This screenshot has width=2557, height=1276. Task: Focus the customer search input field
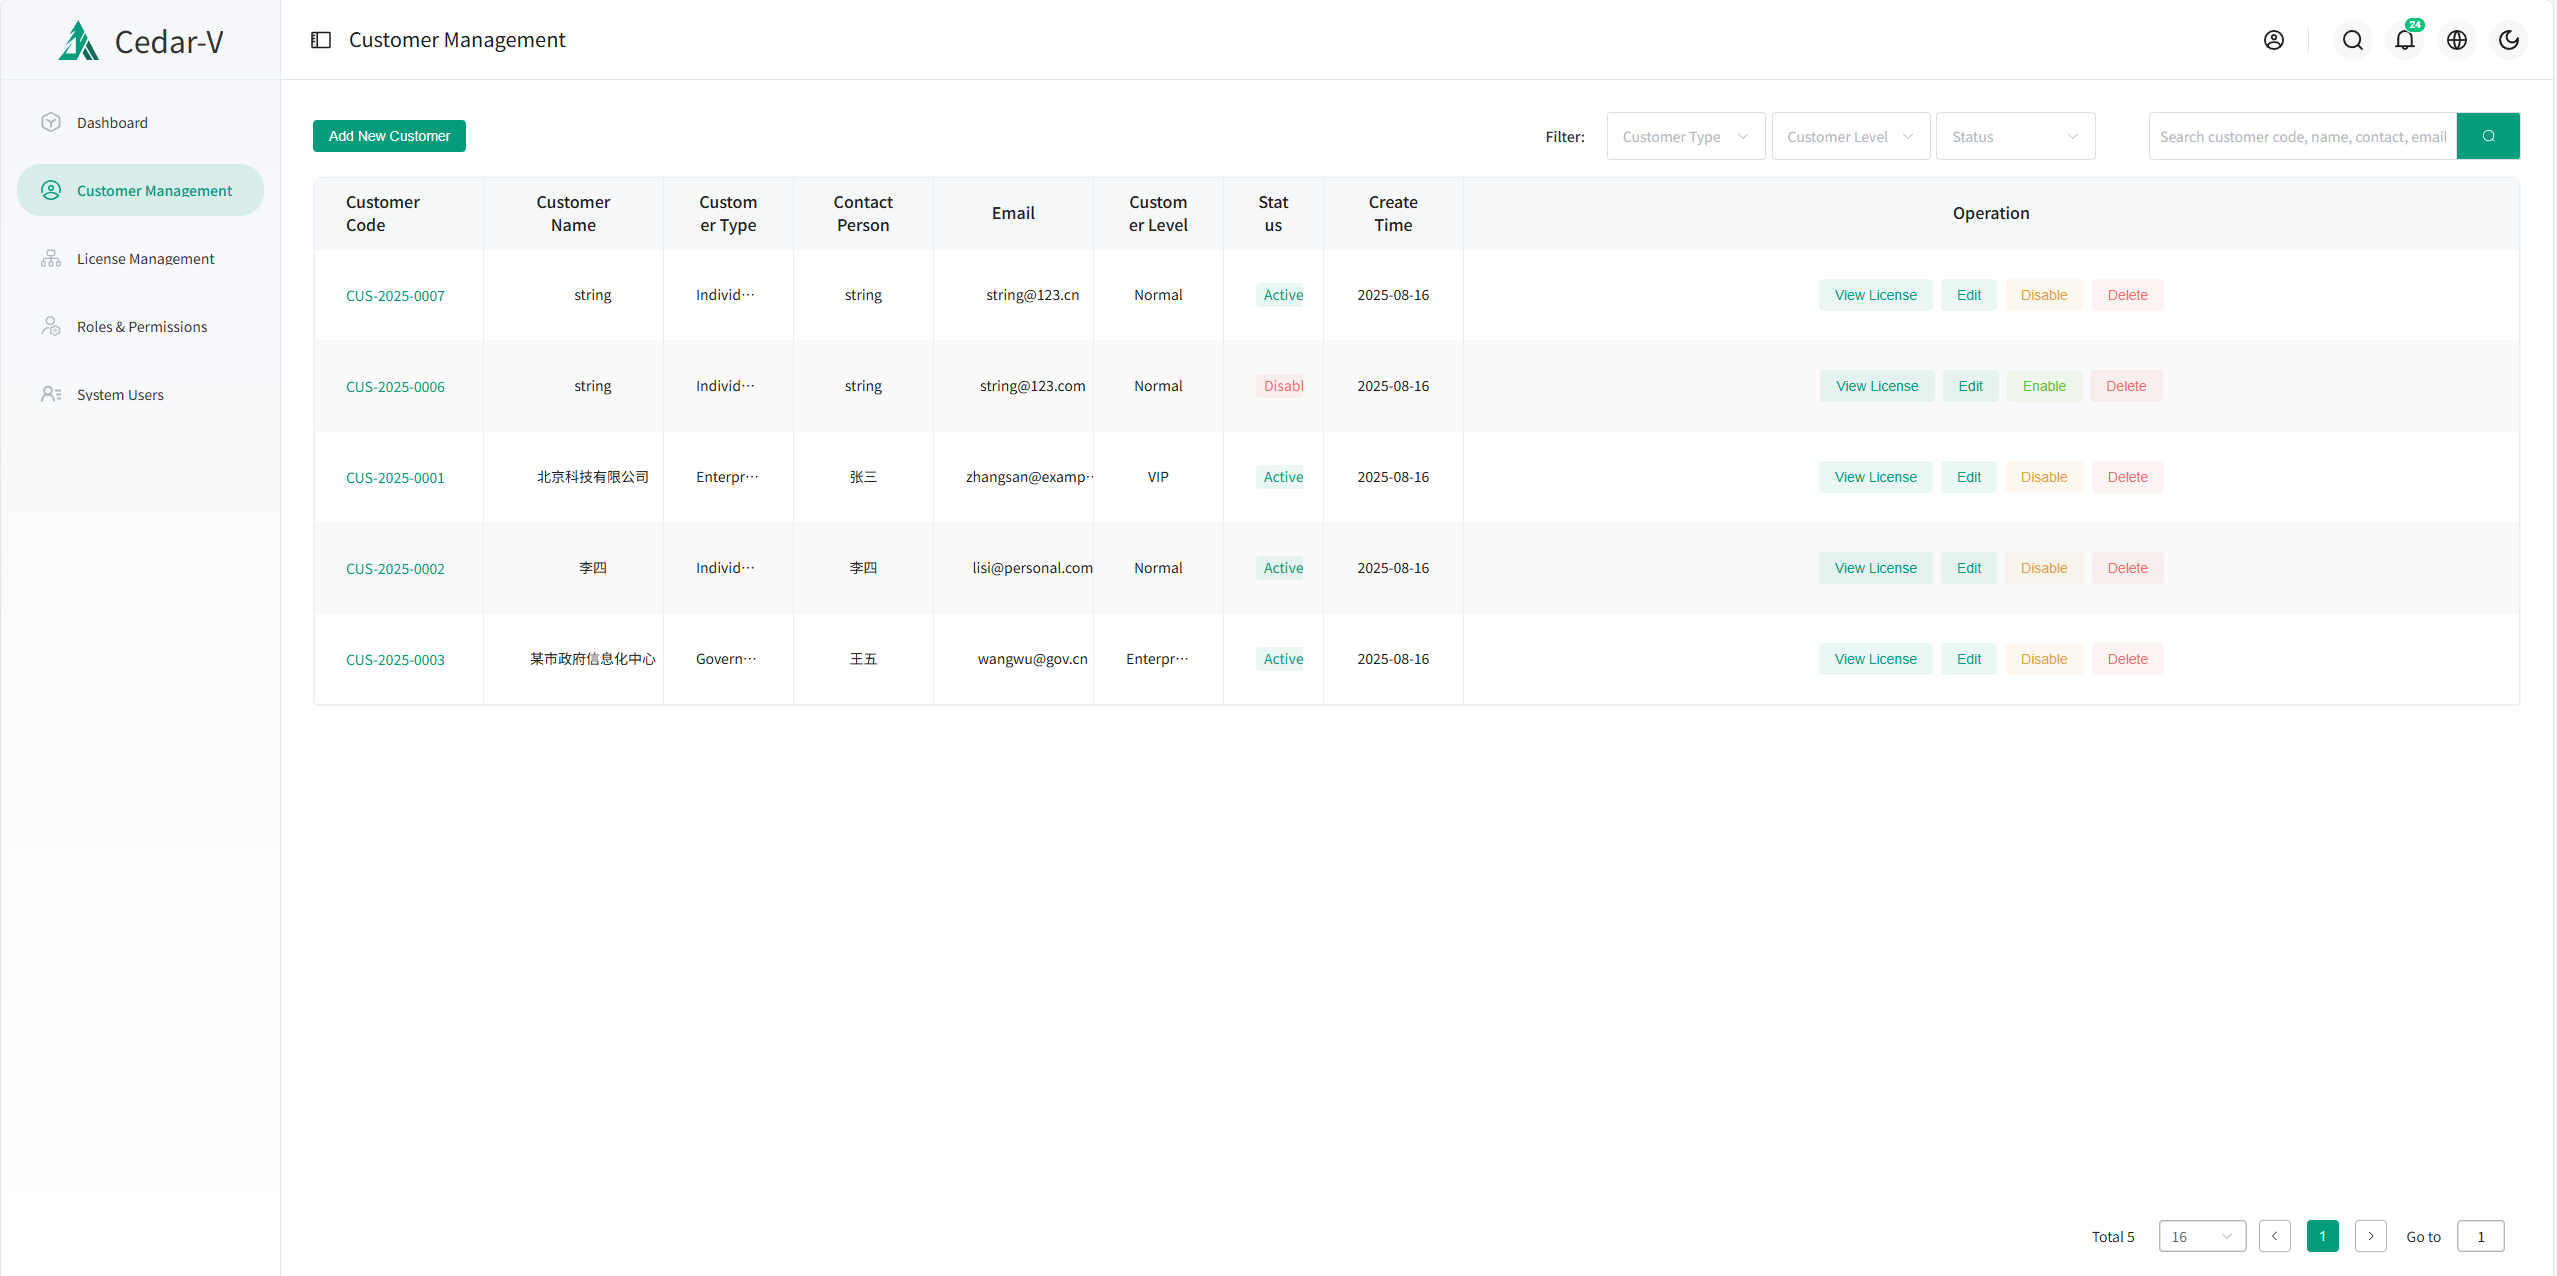click(x=2302, y=137)
